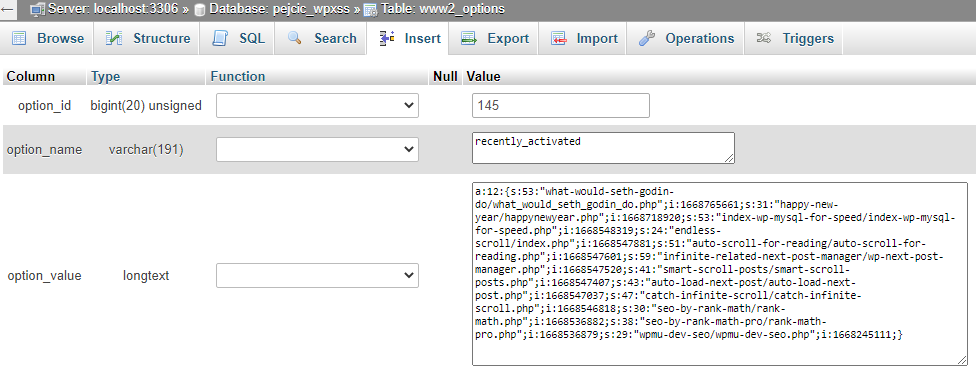Image resolution: width=976 pixels, height=375 pixels.
Task: Click the Search magnifier icon
Action: pyautogui.click(x=295, y=38)
